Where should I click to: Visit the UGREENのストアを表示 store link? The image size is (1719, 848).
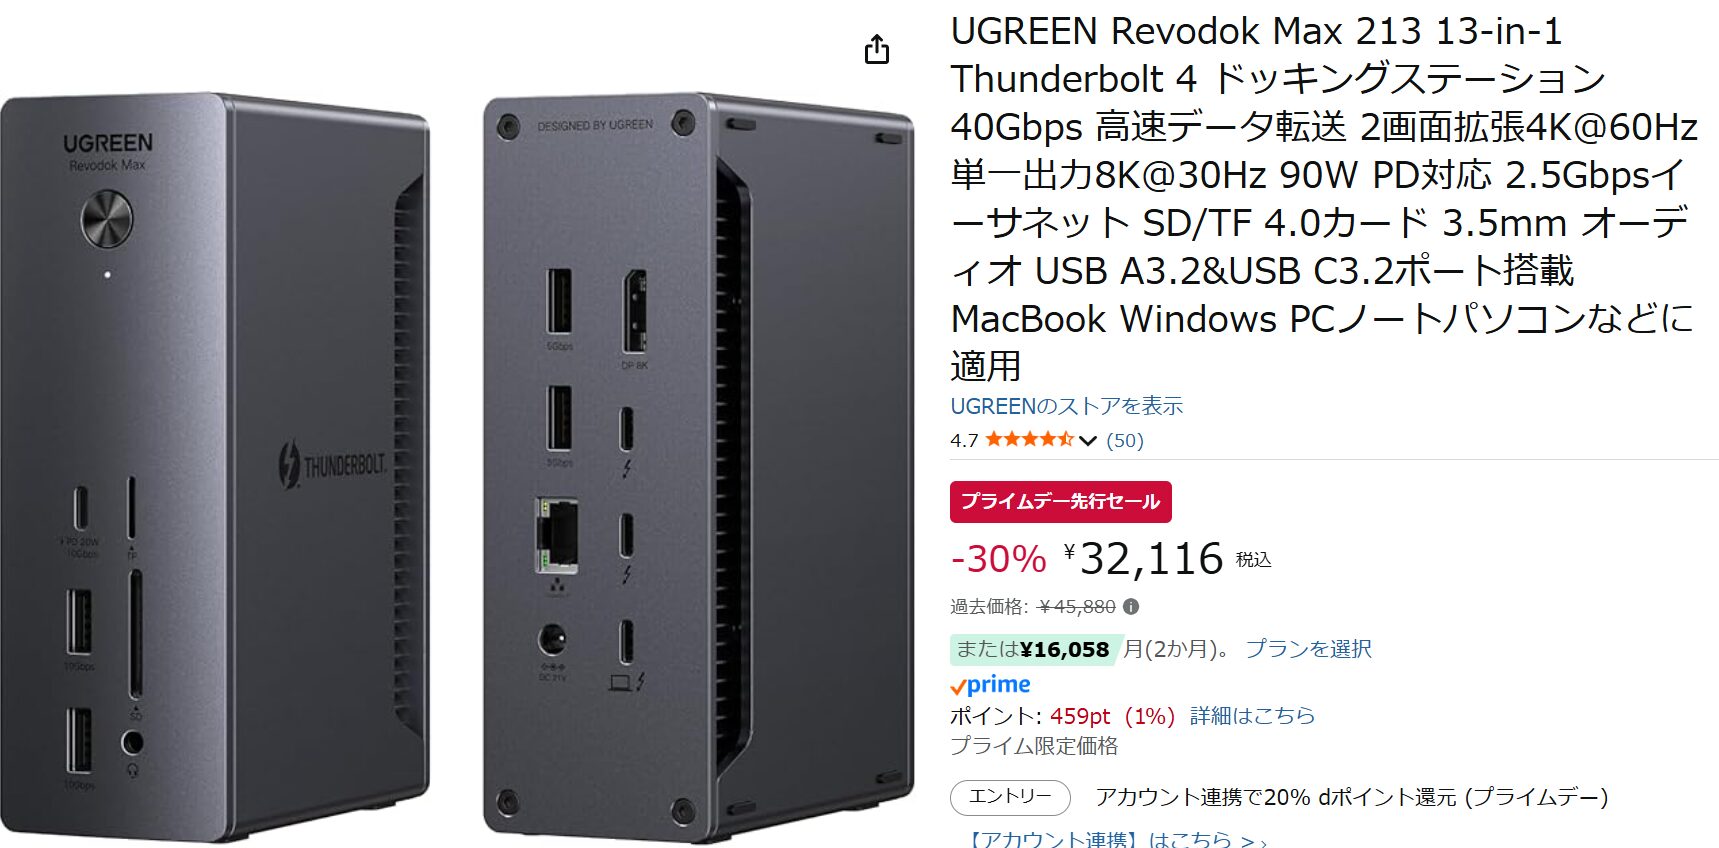[x=1066, y=406]
